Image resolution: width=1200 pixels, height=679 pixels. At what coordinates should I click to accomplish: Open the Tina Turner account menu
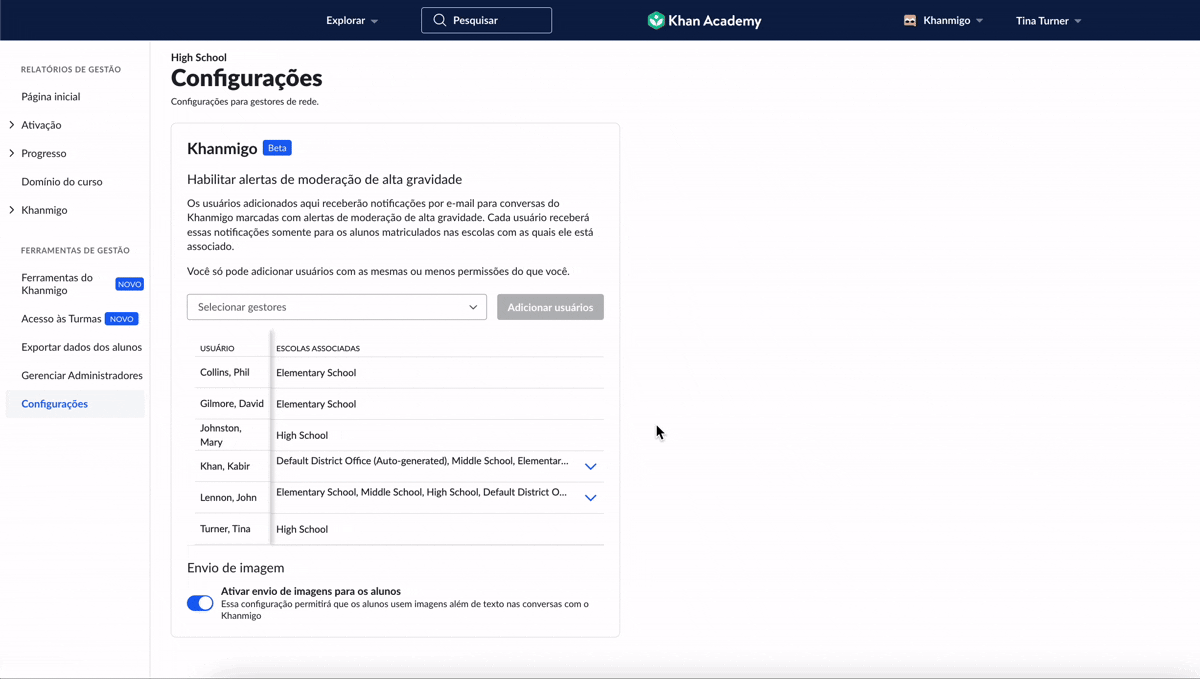point(1048,20)
